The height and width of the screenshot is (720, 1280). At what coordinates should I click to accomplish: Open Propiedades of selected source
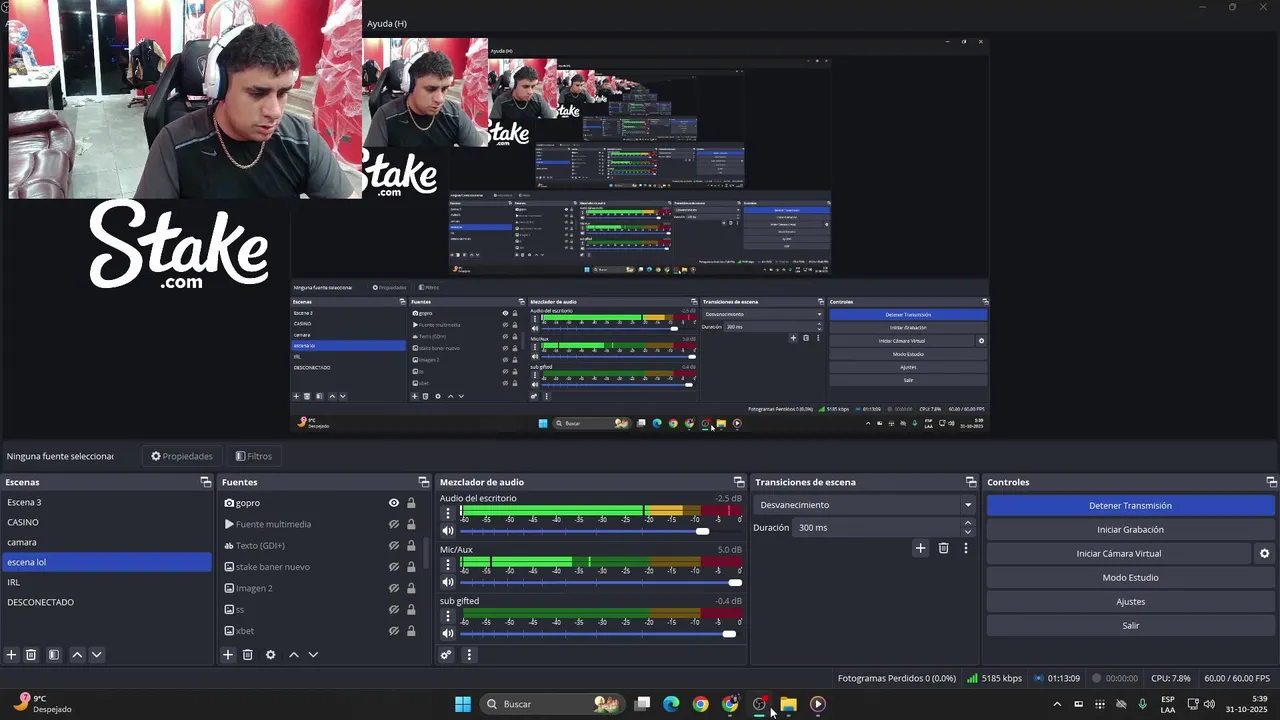coord(181,456)
